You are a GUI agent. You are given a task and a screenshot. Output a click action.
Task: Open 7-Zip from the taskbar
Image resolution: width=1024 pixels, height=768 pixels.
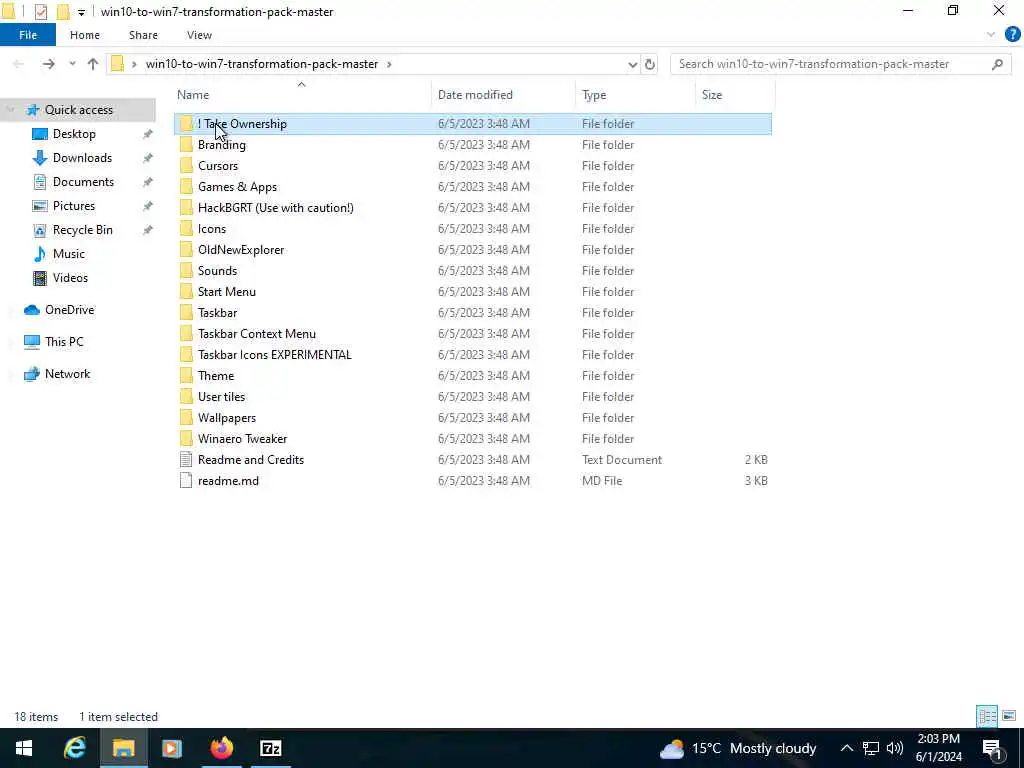(270, 748)
